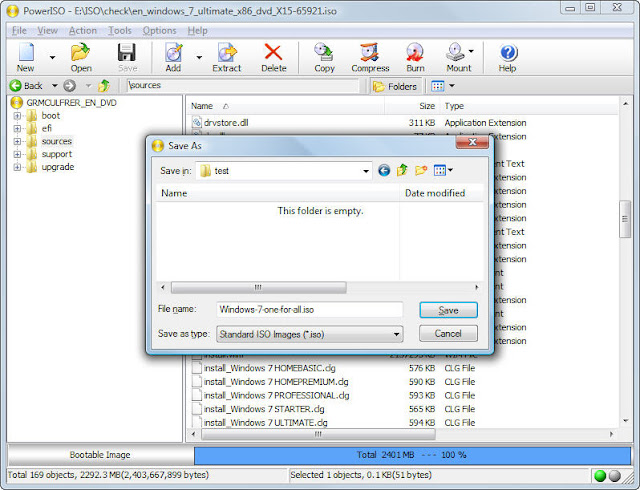Open the Add dropdown arrow
Image resolution: width=640 pixels, height=490 pixels.
coord(199,58)
